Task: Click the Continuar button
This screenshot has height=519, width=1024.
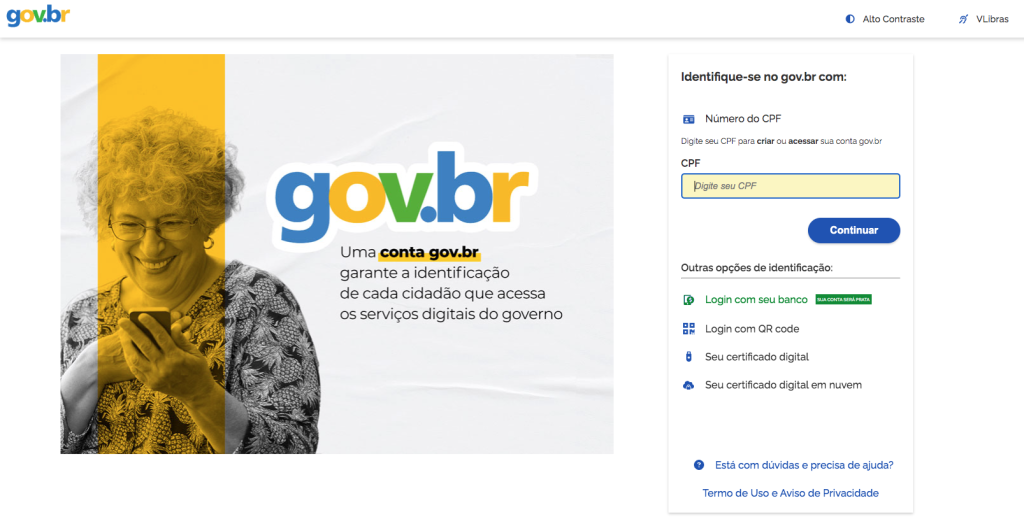Action: coord(854,230)
